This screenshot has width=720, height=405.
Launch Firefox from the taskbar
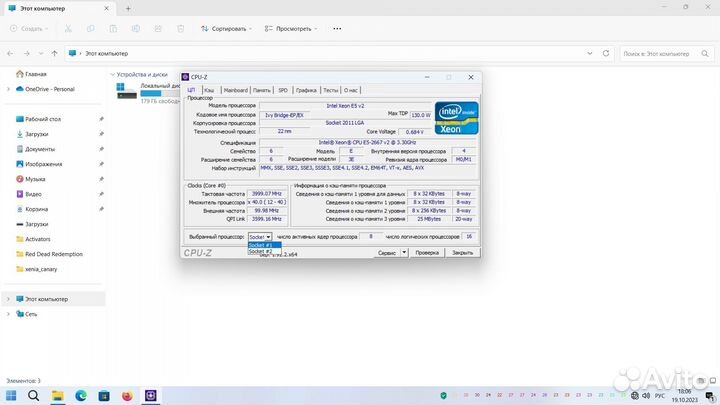(x=127, y=395)
